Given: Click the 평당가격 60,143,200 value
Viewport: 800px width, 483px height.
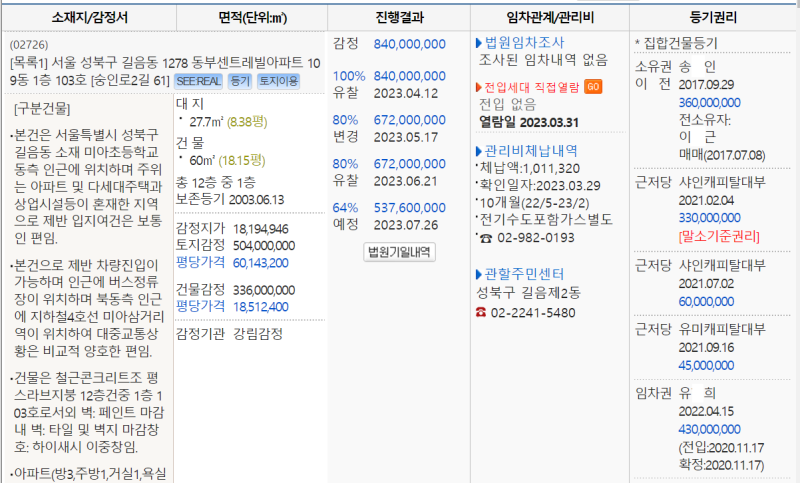Looking at the screenshot, I should [261, 263].
